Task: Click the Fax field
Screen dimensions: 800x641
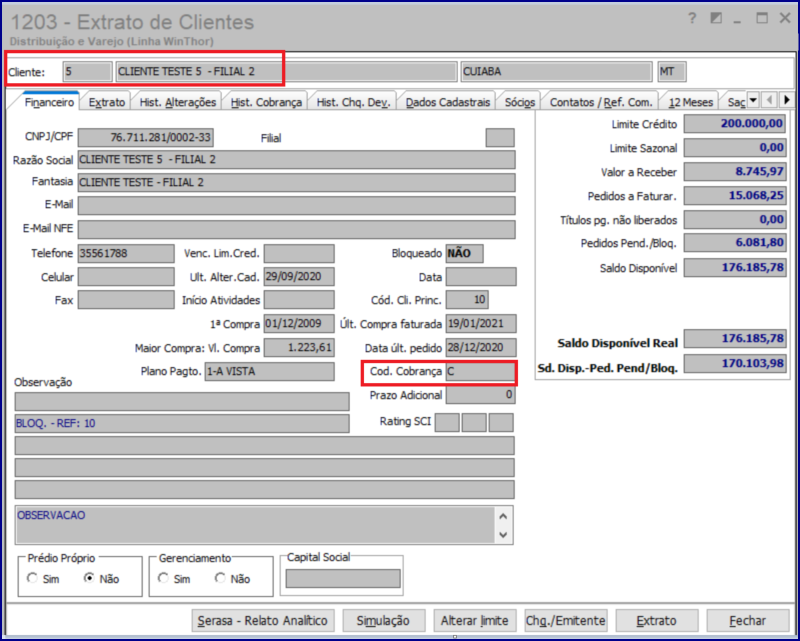Action: [x=126, y=300]
